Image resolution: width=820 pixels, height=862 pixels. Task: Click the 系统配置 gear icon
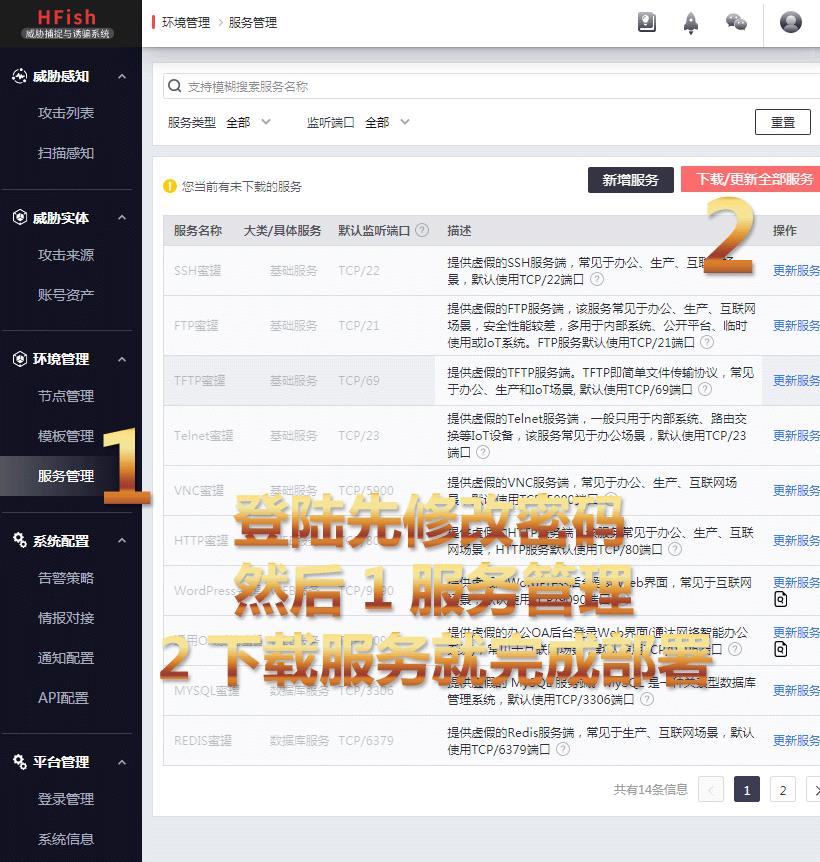coord(20,540)
